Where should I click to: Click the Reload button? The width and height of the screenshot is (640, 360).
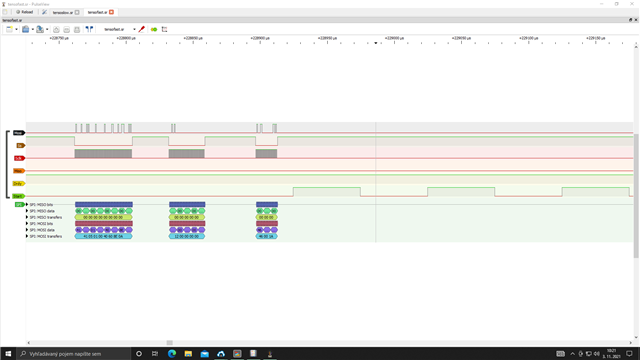tap(24, 12)
